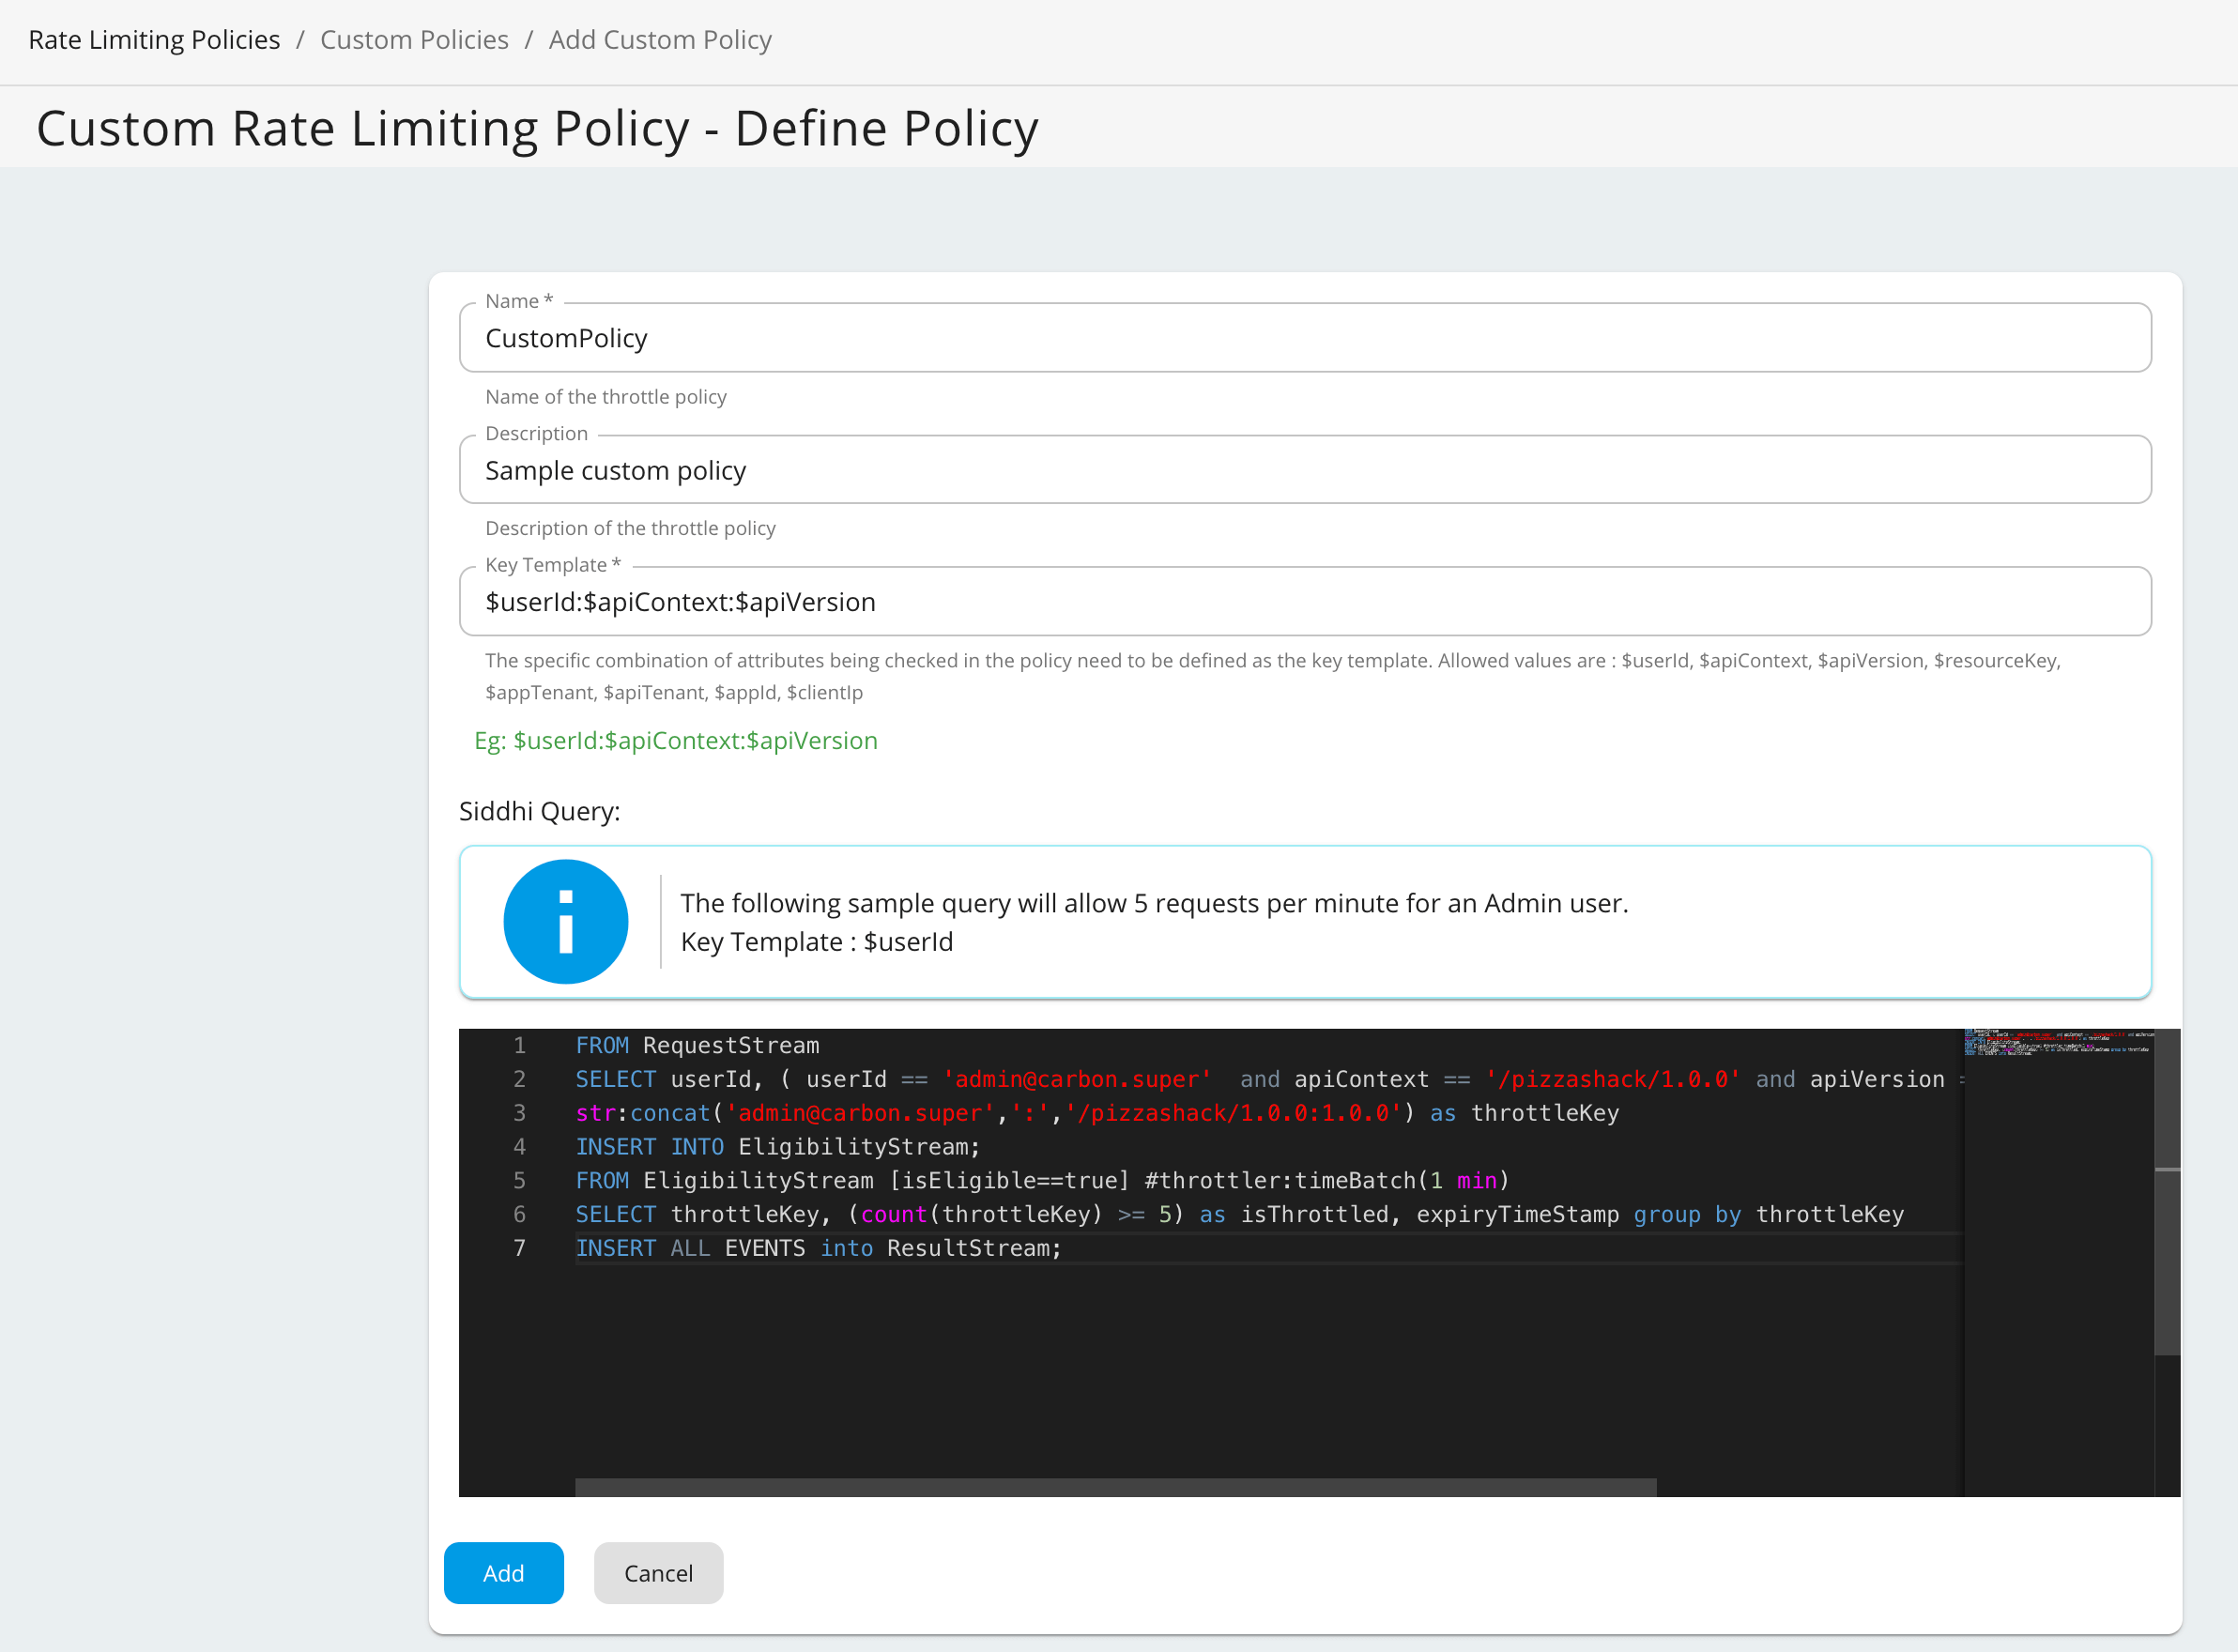Click line number 7 in the editor gutter
The width and height of the screenshot is (2238, 1652).
tap(519, 1248)
